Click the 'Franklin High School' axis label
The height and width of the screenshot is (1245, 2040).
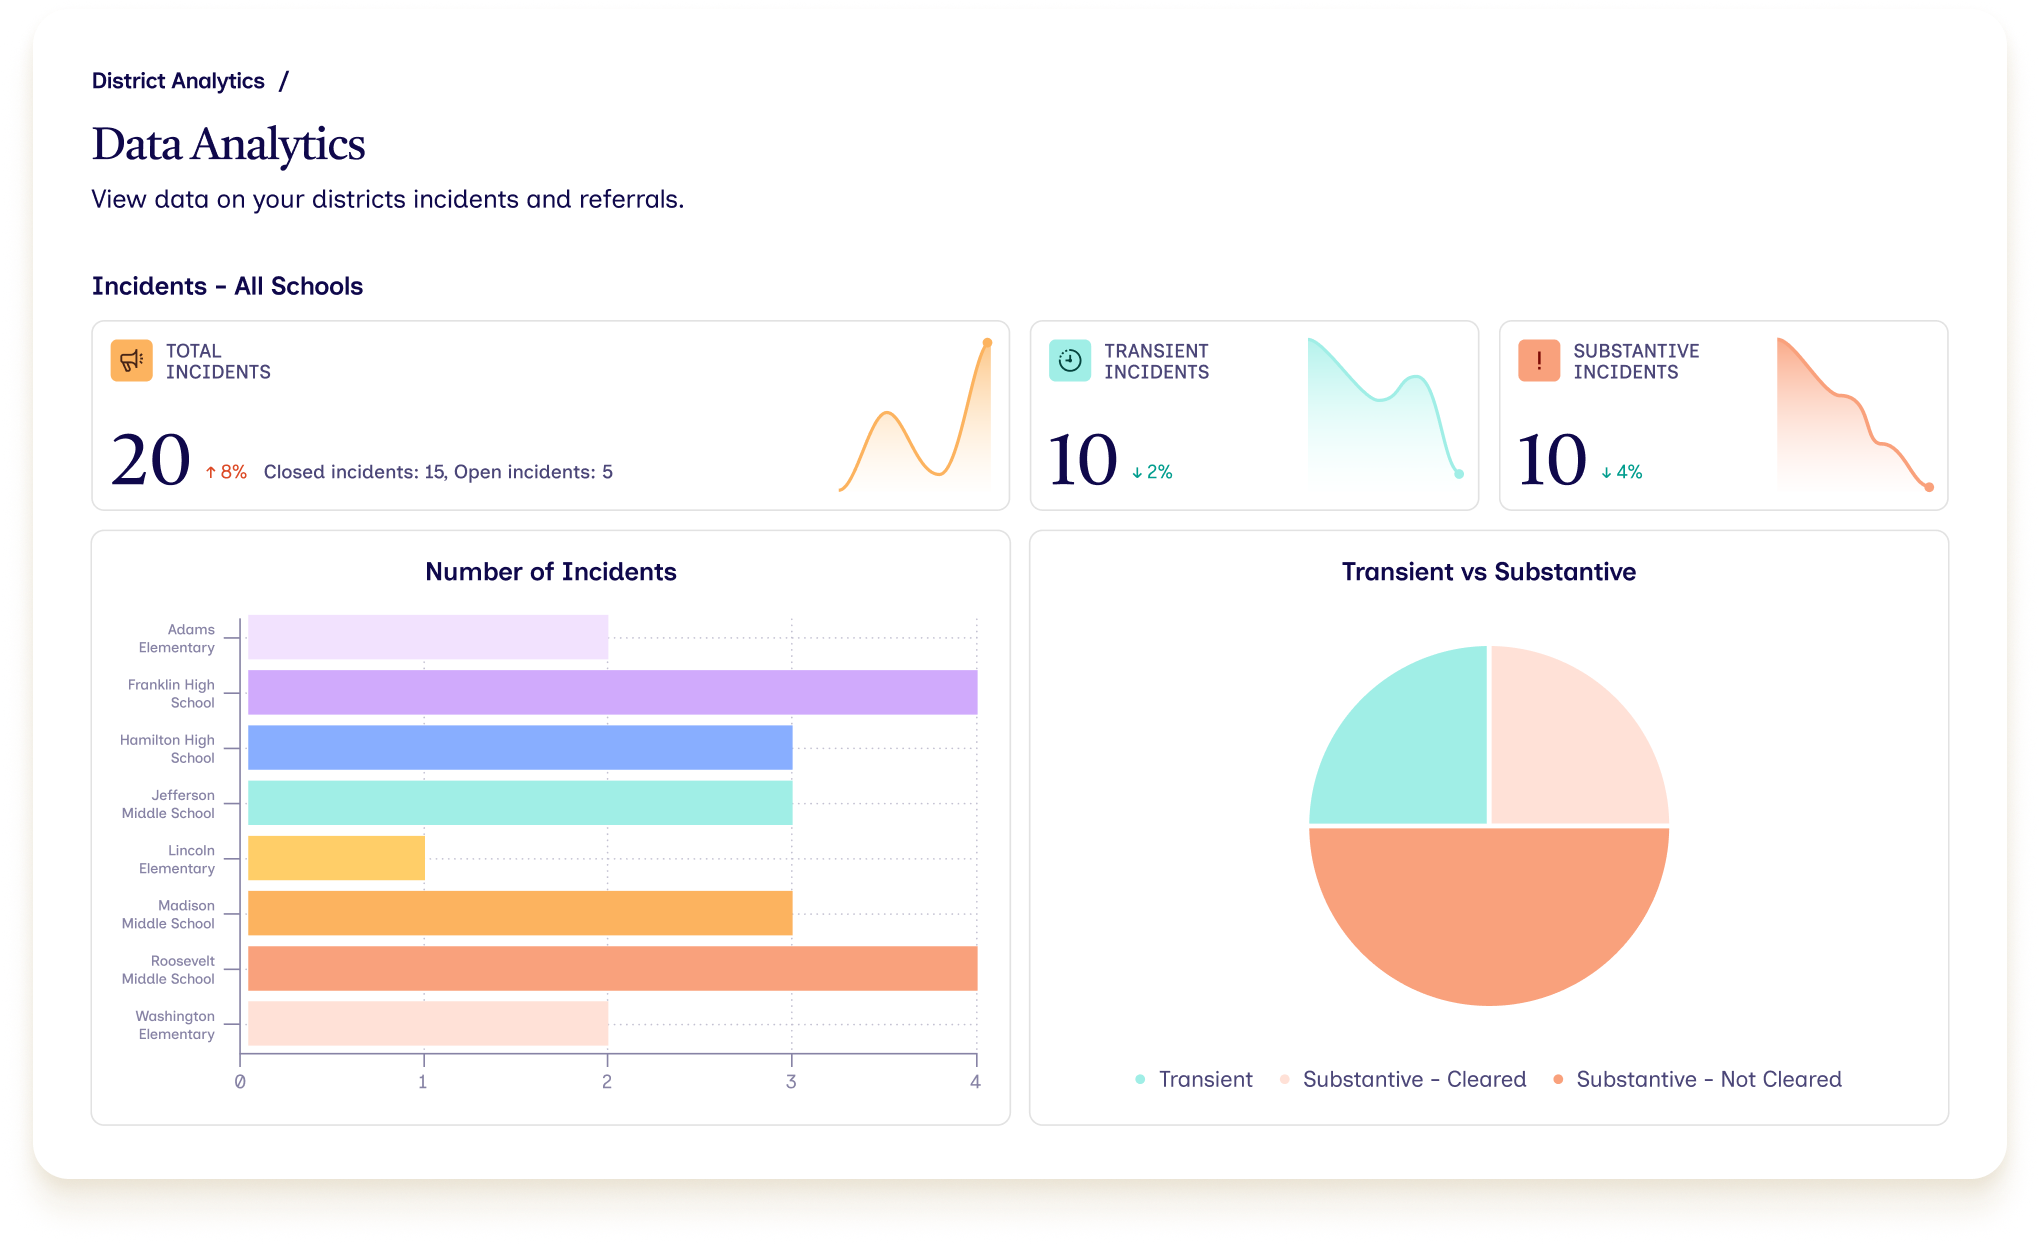click(171, 693)
